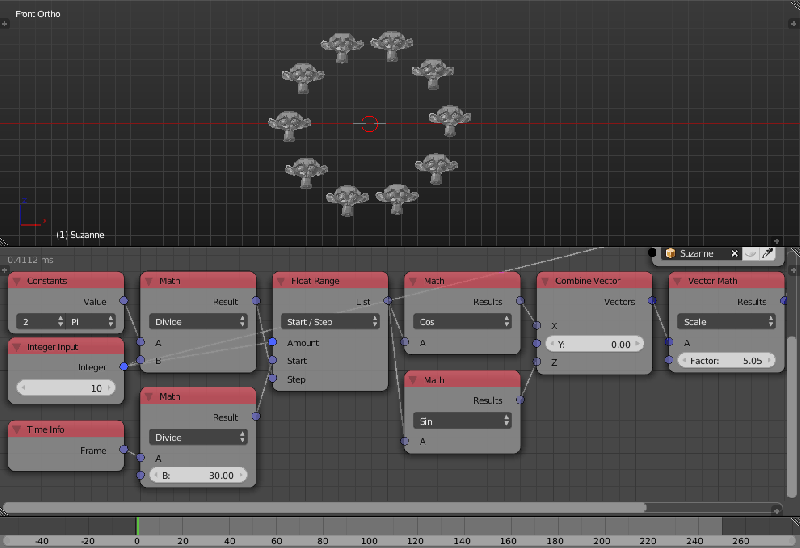
Task: Click the node editor right-side plus icon
Action: [794, 269]
